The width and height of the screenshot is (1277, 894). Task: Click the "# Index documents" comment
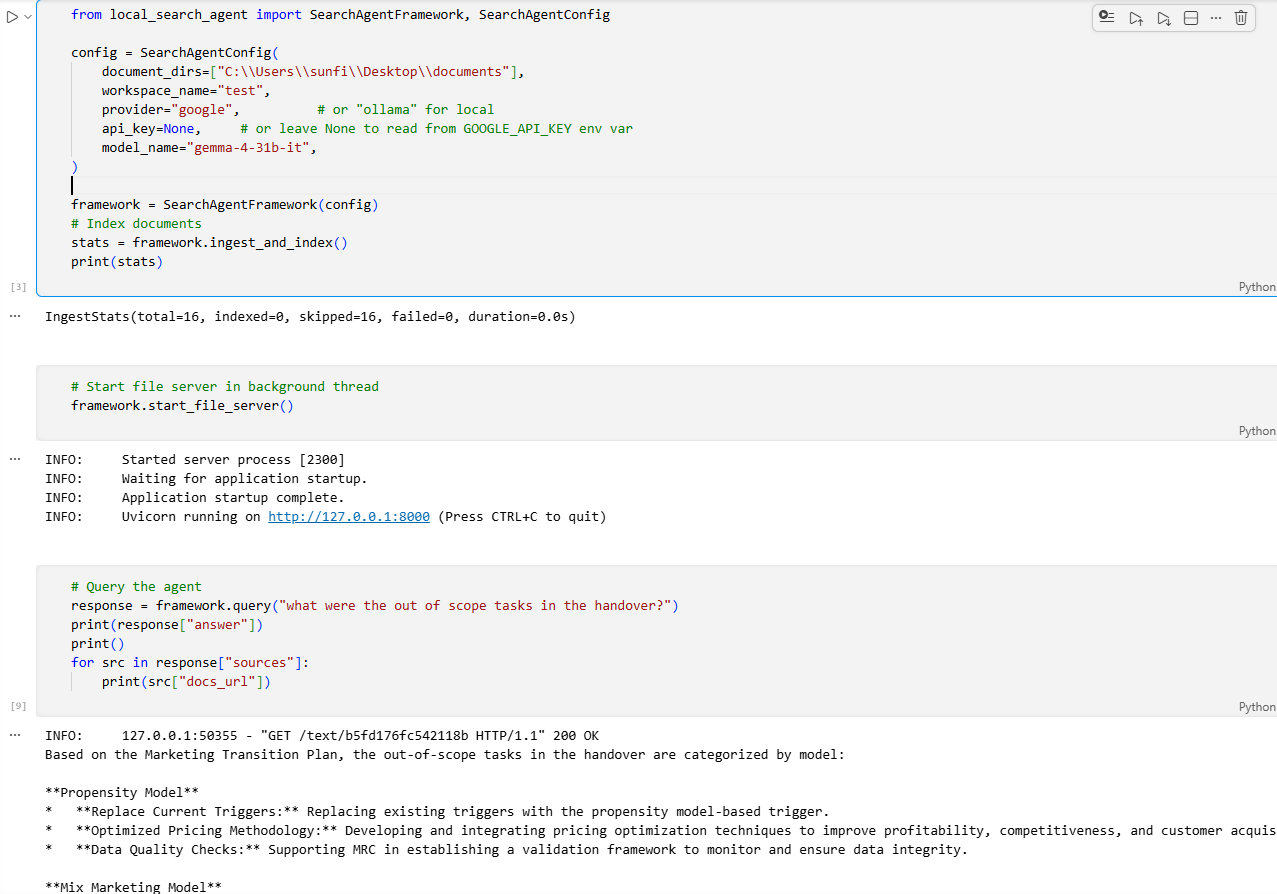coord(136,223)
